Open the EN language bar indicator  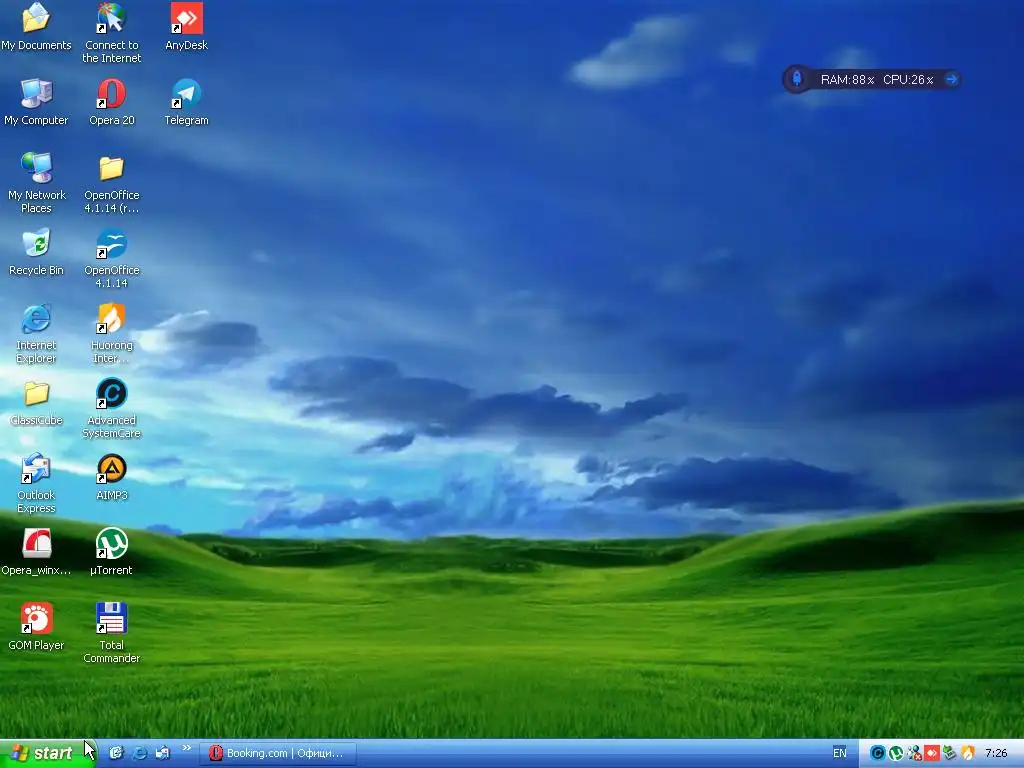click(x=840, y=752)
